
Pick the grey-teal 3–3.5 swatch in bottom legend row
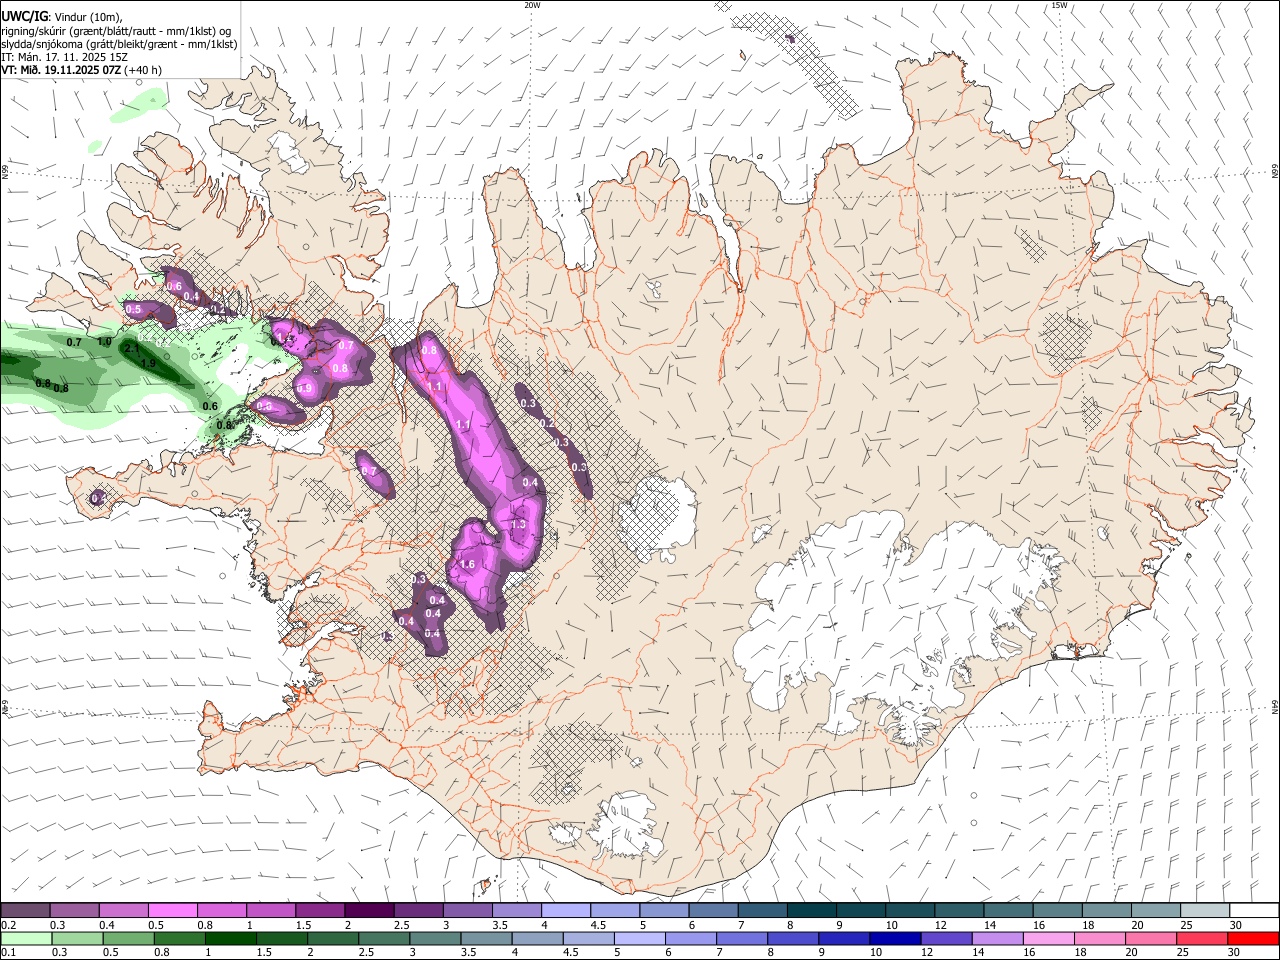435,938
